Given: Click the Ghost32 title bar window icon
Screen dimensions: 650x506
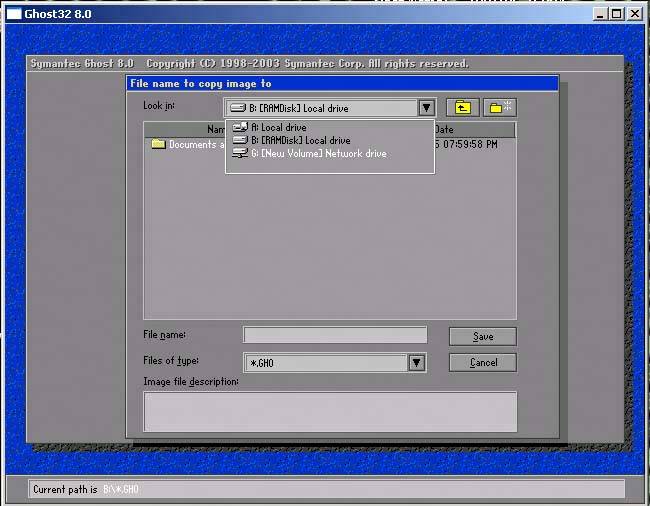Looking at the screenshot, I should click(14, 14).
